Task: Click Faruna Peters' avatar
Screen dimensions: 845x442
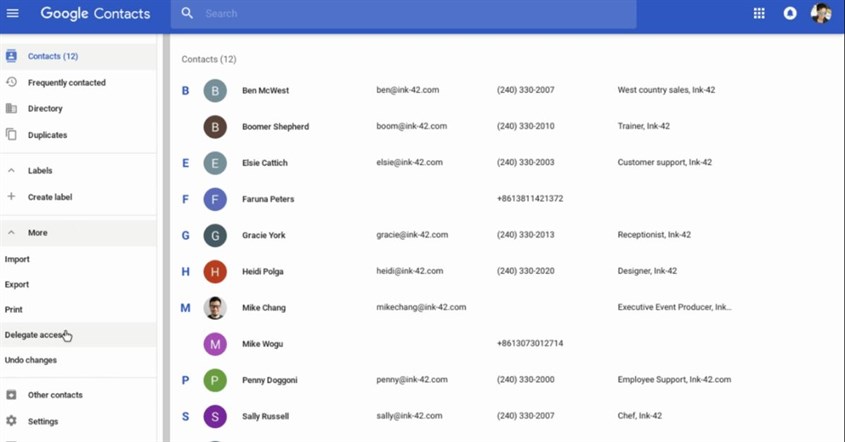Action: 215,199
